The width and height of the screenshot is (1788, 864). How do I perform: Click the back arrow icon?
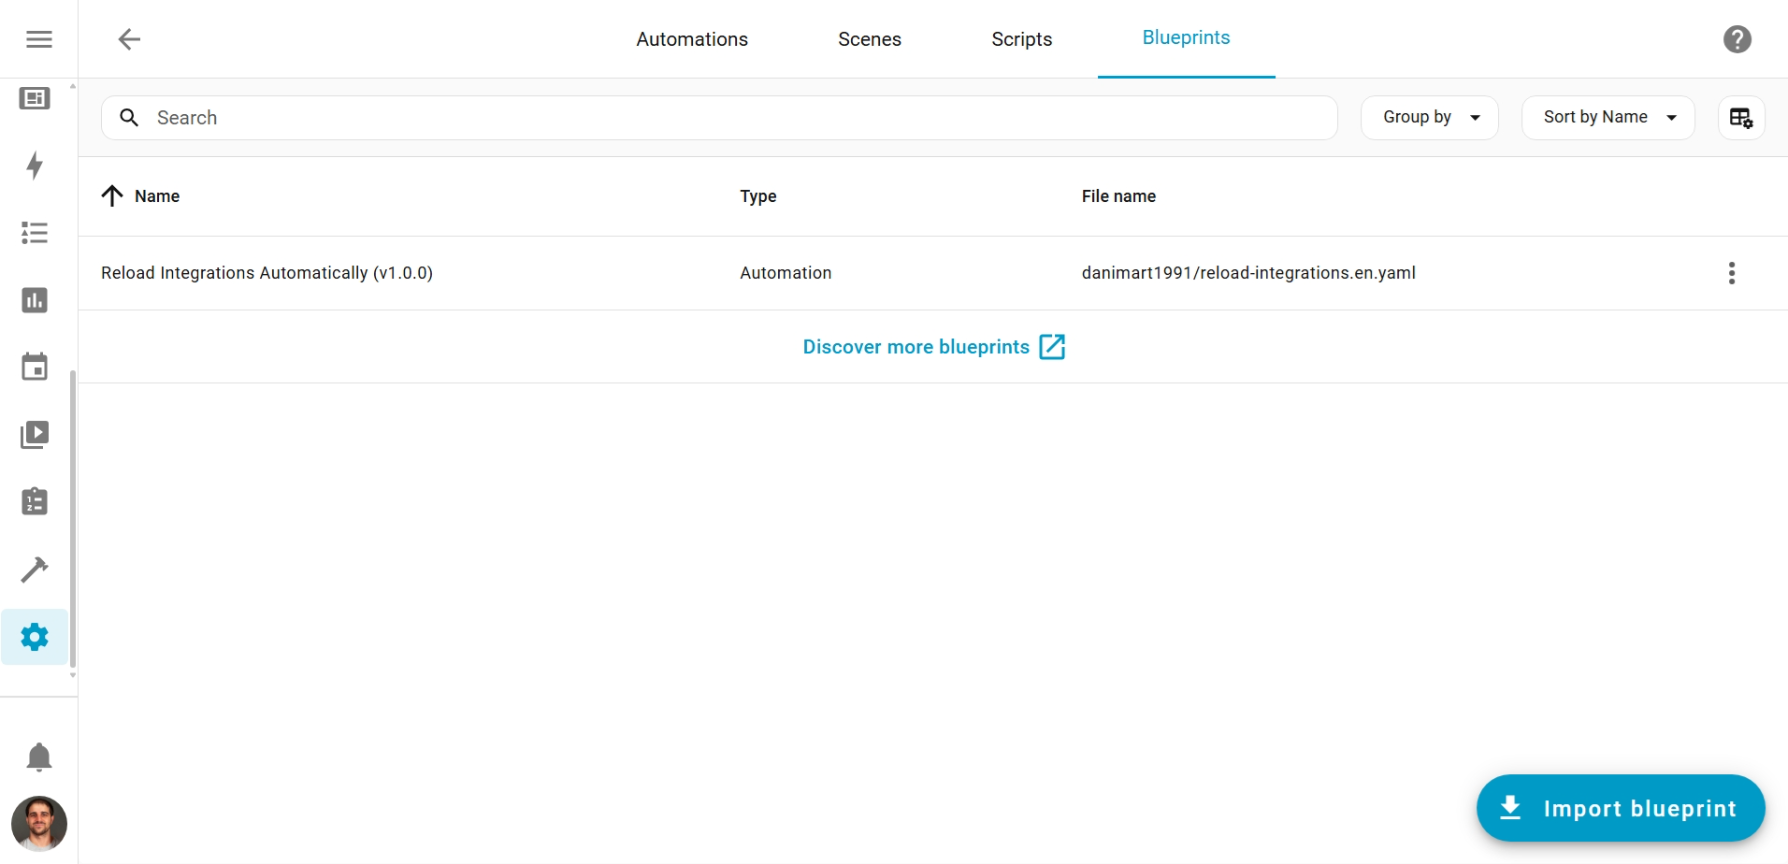[x=129, y=39]
